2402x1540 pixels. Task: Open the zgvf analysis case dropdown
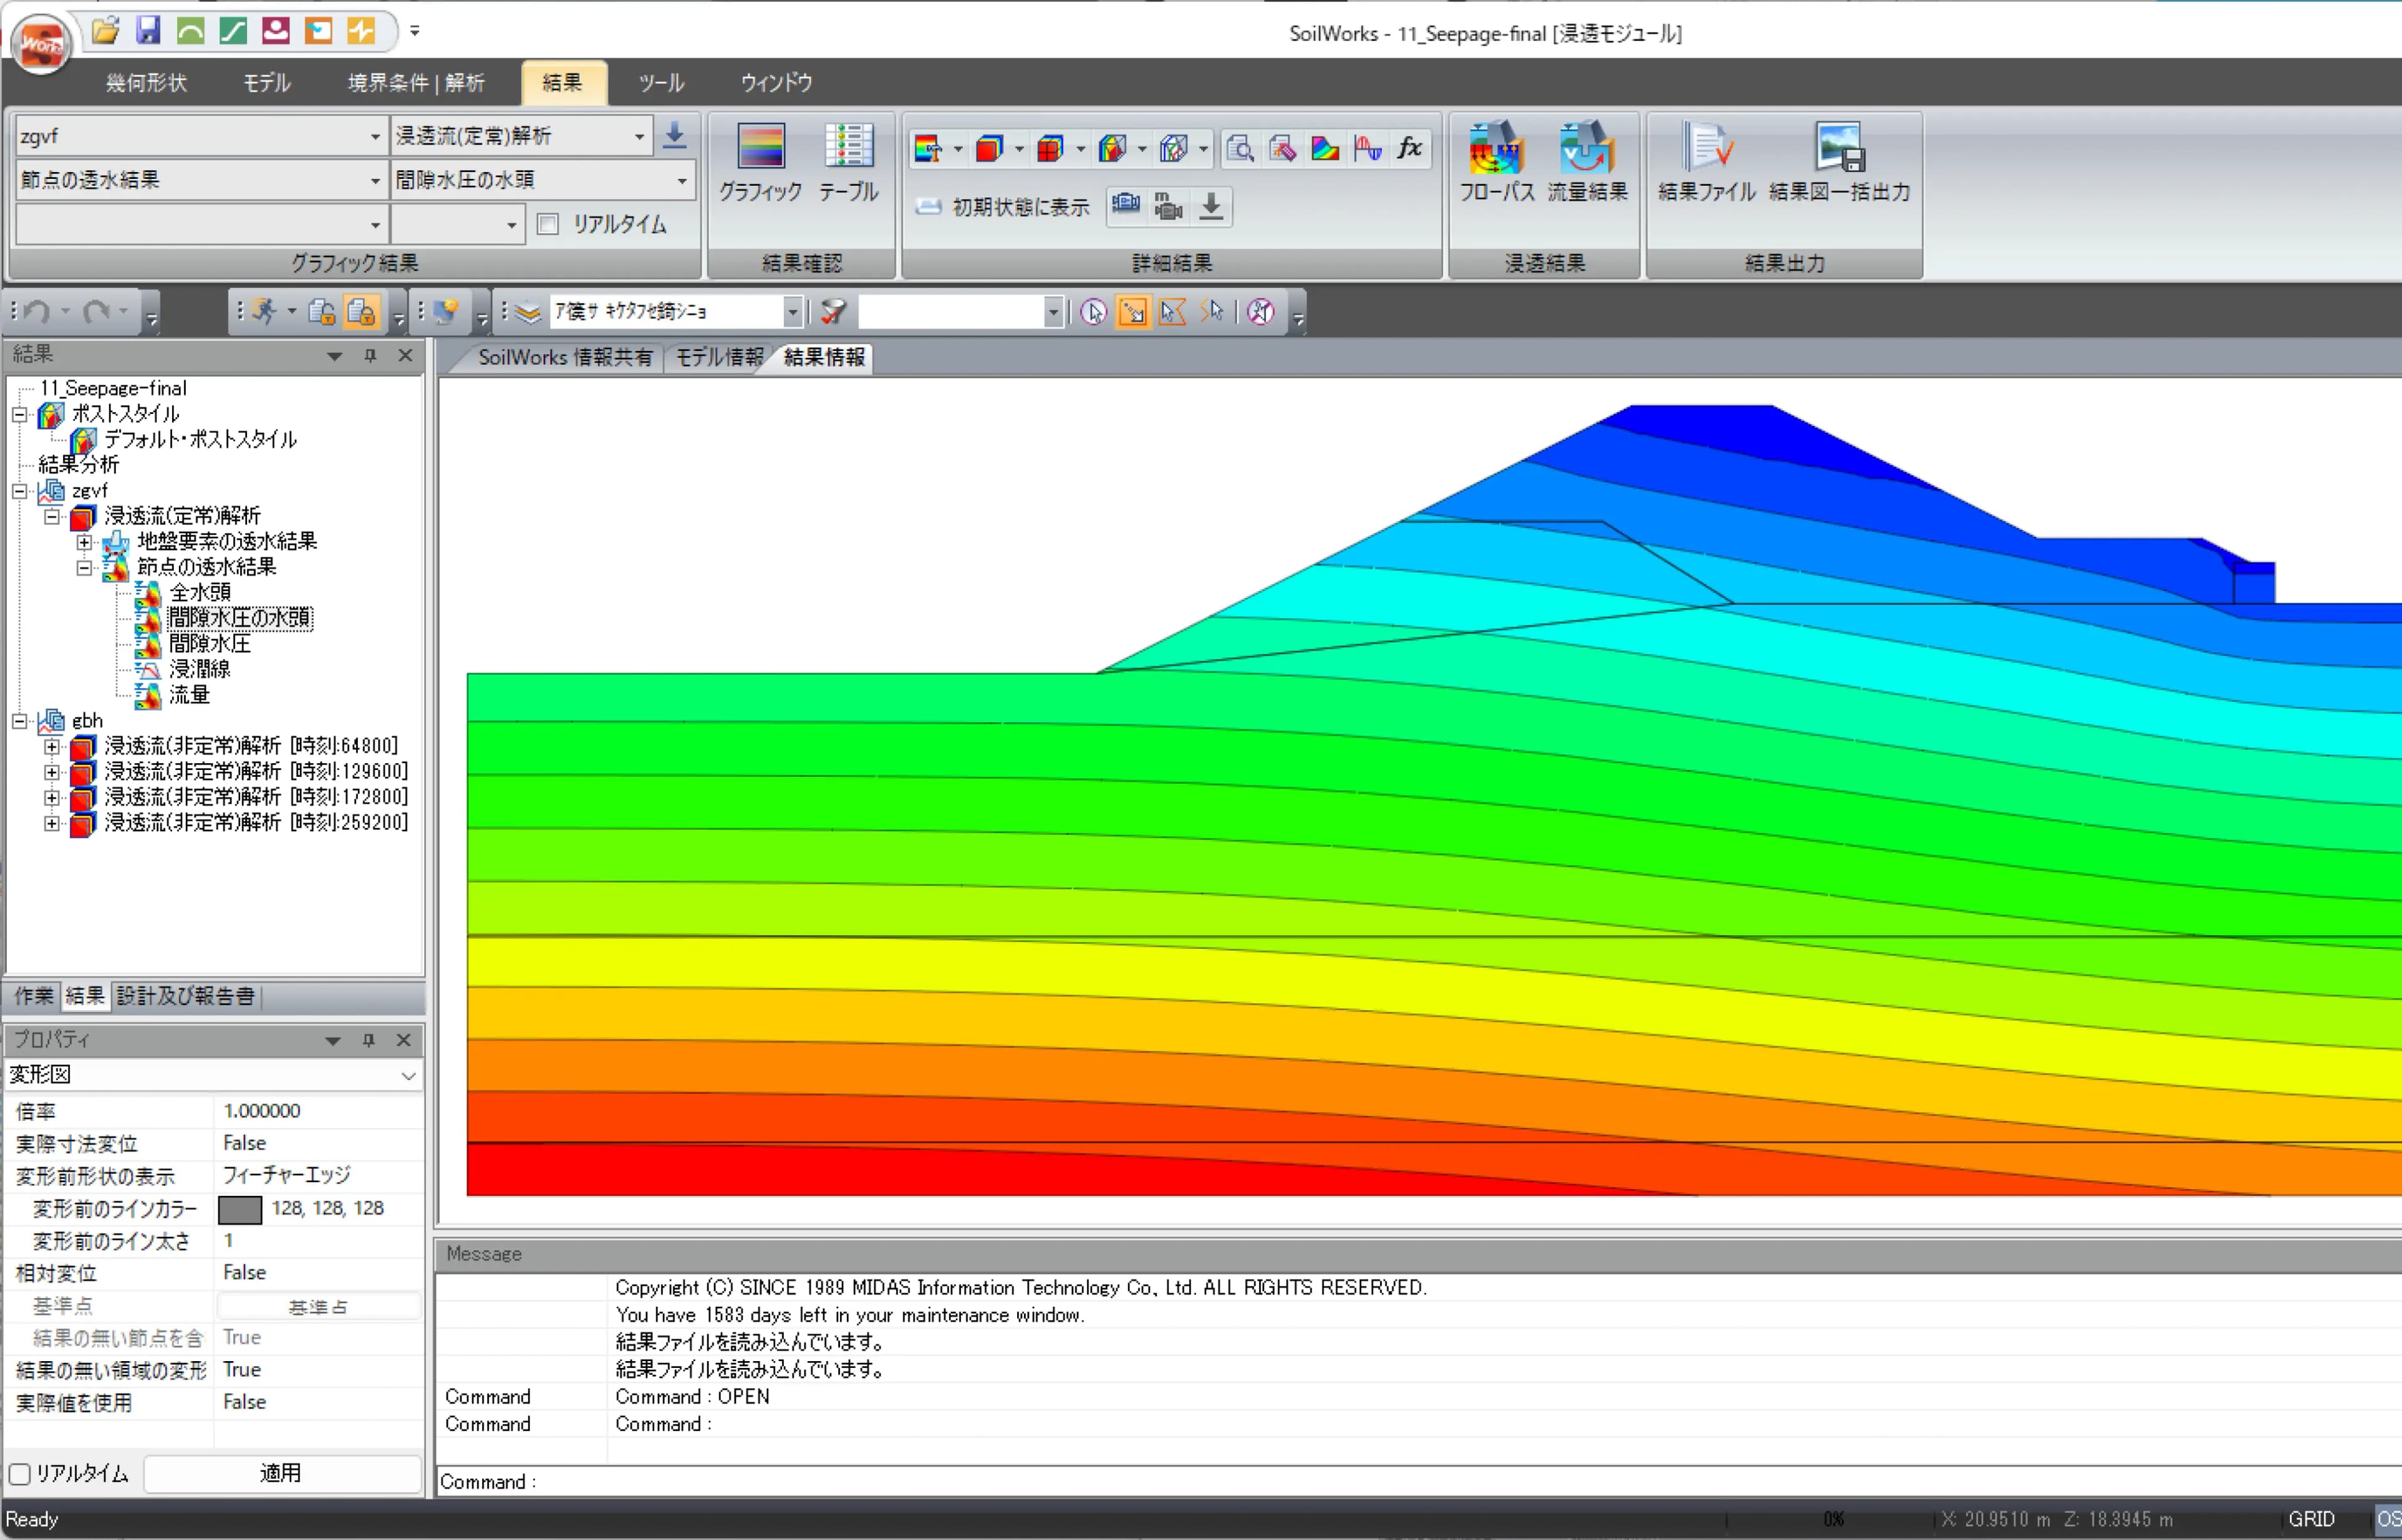[375, 136]
